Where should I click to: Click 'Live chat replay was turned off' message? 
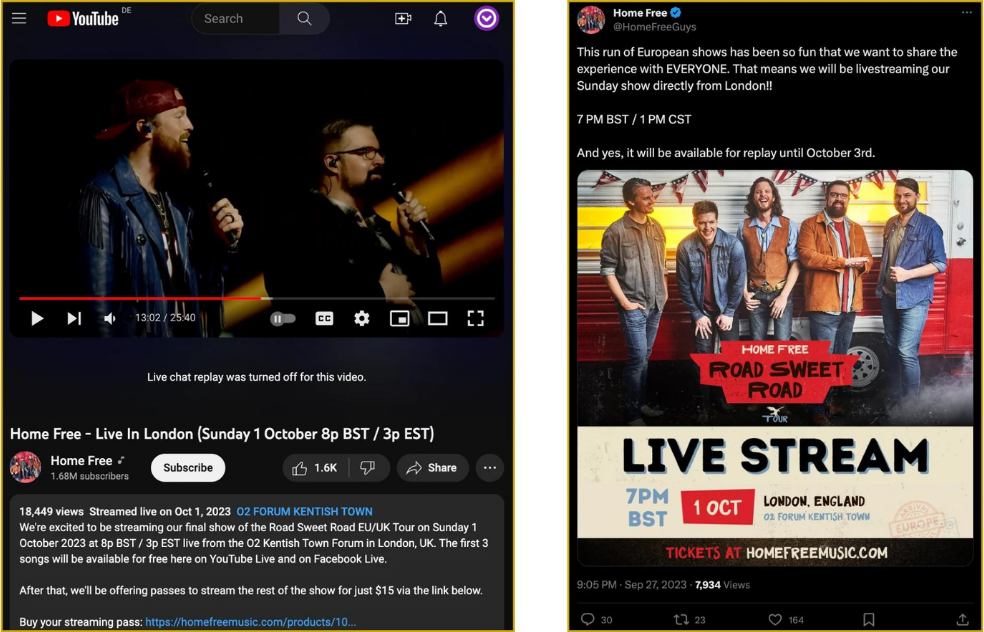(257, 377)
